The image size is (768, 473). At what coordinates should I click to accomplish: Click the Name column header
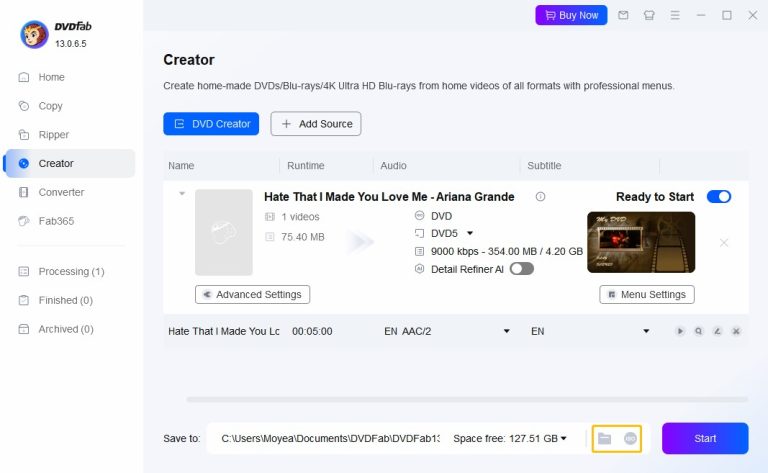(181, 166)
